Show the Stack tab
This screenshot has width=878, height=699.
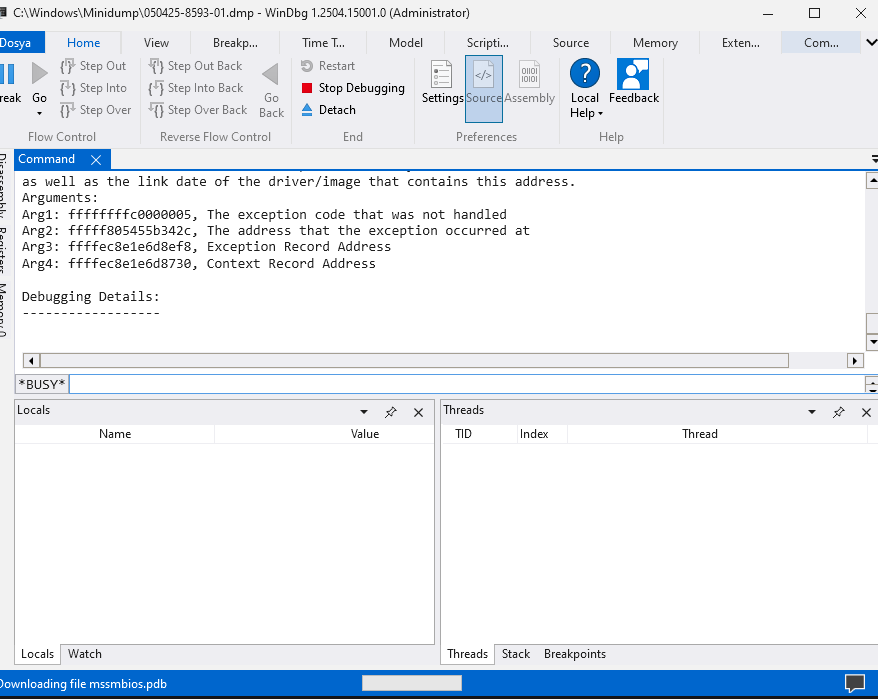tap(516, 654)
